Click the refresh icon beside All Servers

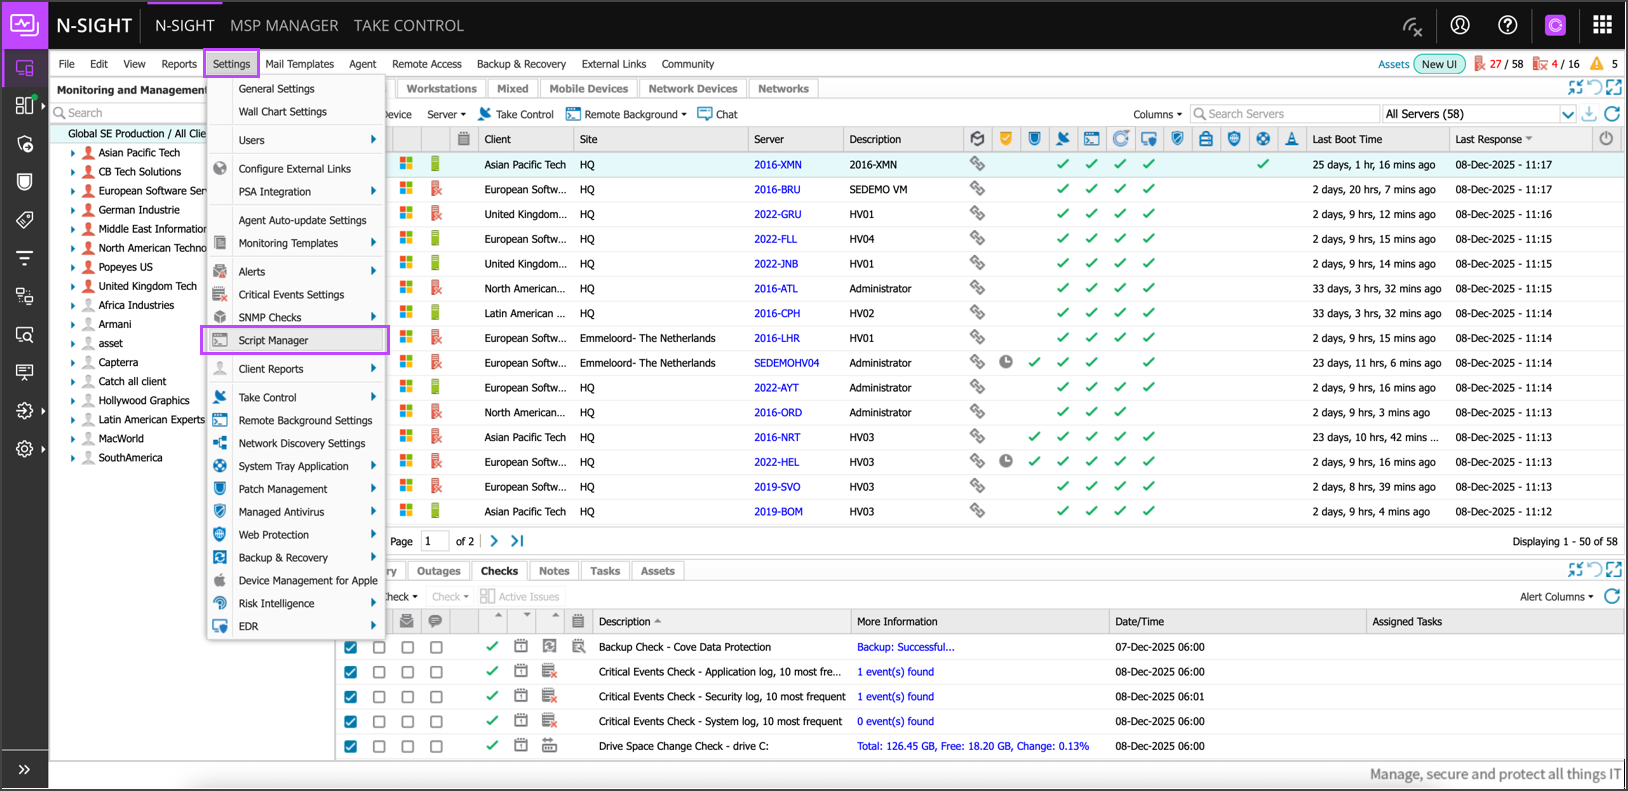pos(1611,114)
